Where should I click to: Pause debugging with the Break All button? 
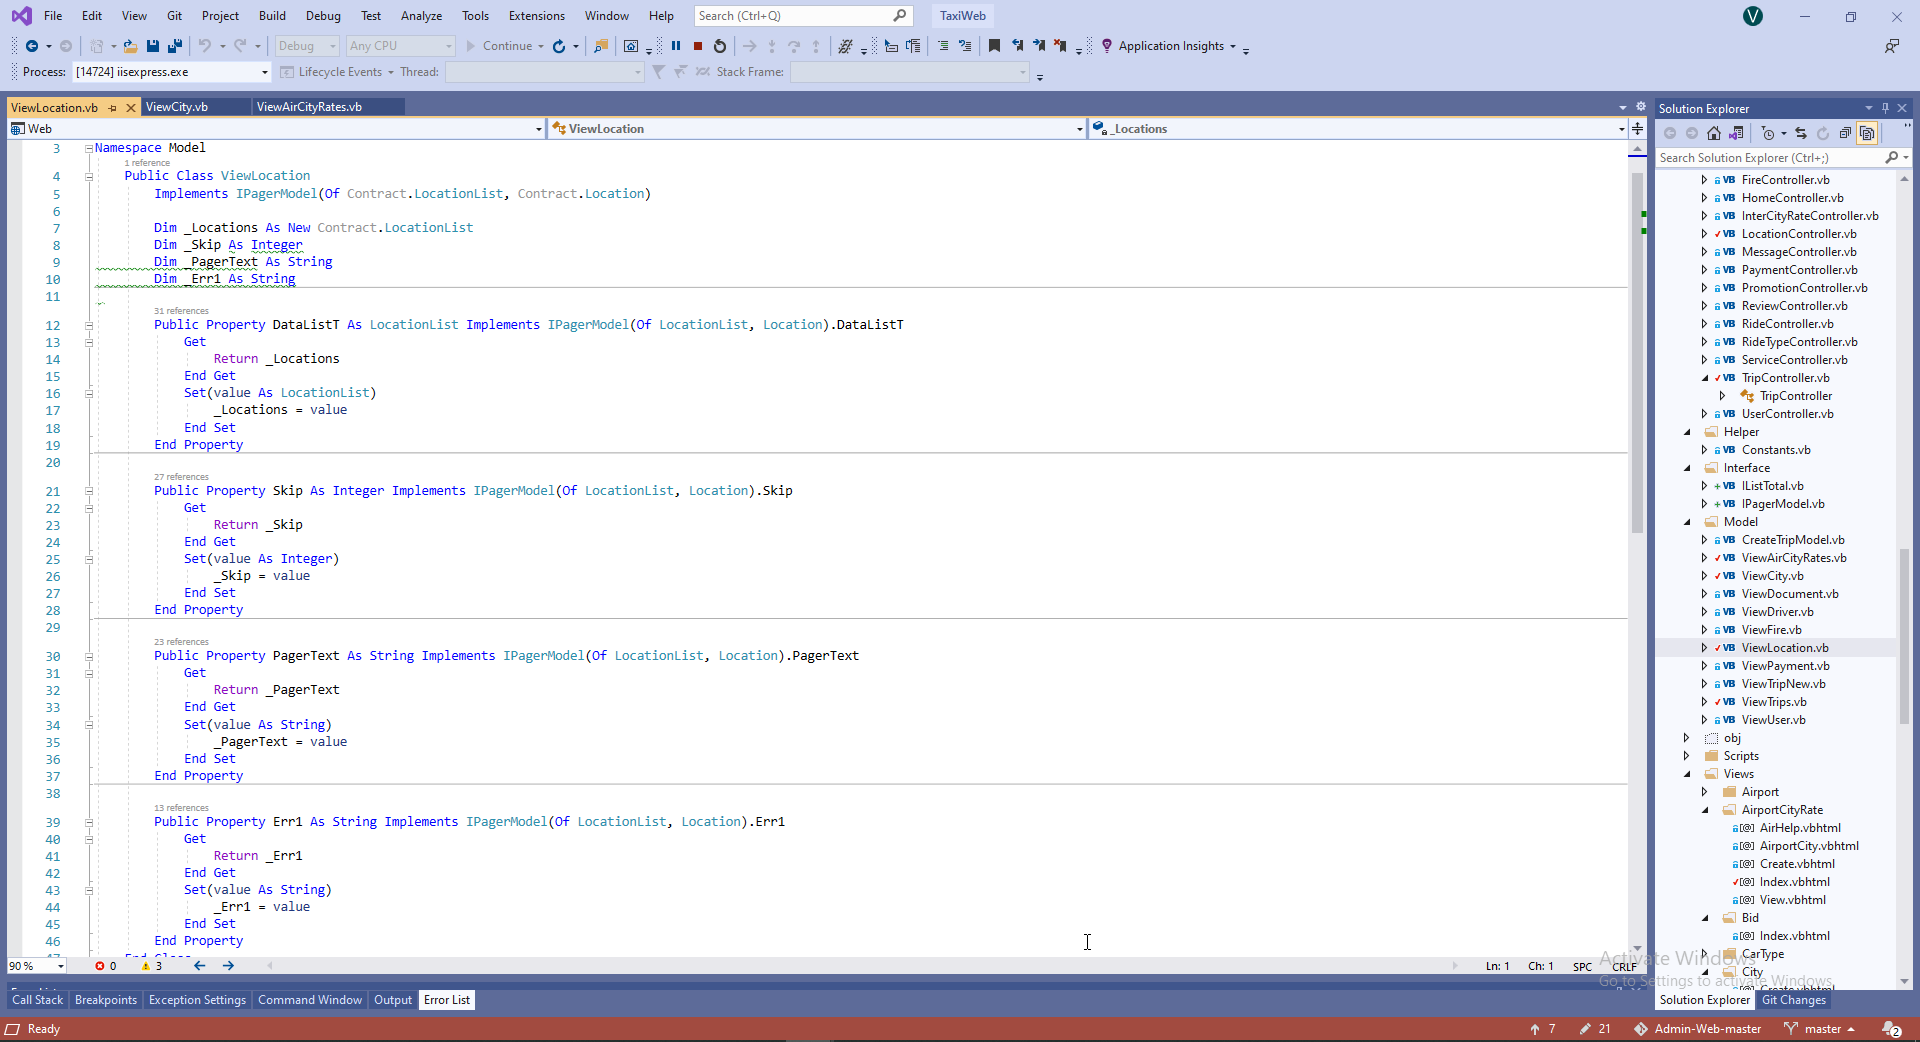click(x=676, y=46)
